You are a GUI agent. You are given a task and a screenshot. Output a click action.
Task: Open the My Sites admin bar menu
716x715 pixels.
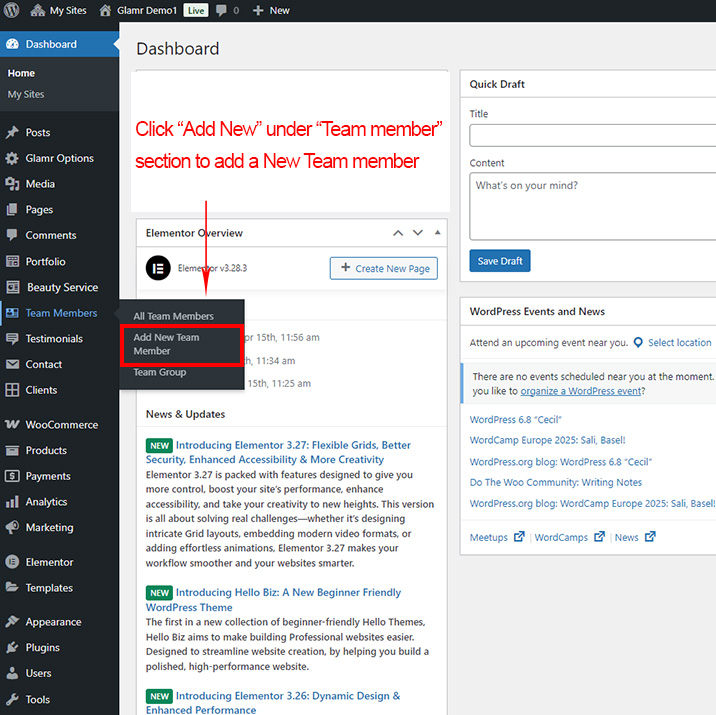click(58, 10)
